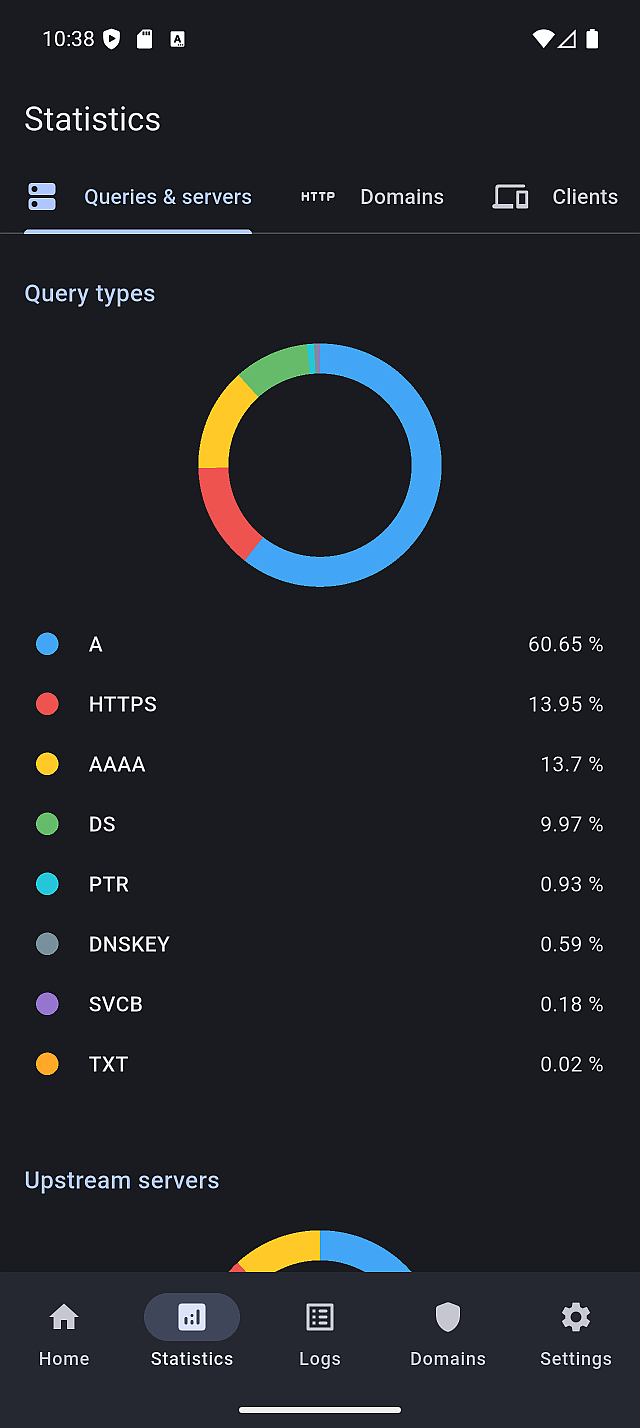Tap the red HTTPS legend dot
Screen dimensions: 640x1428
47,704
